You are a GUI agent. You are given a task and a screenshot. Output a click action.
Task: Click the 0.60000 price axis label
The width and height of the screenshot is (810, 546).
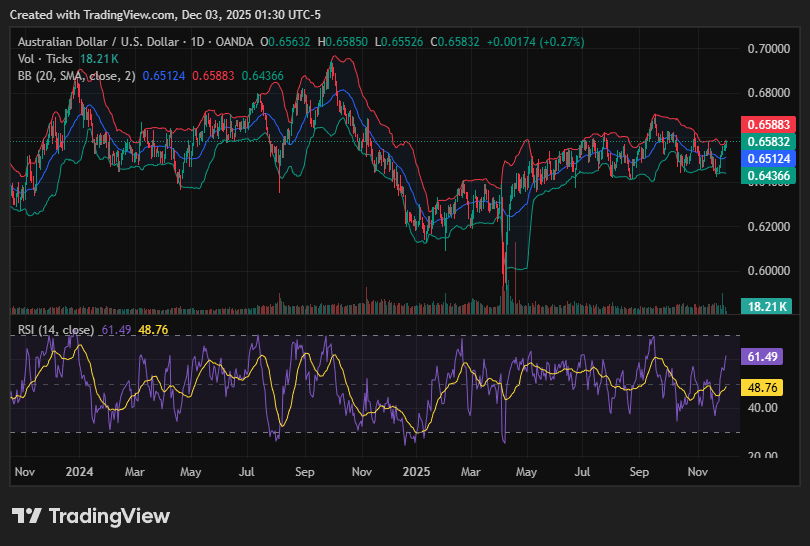point(767,271)
